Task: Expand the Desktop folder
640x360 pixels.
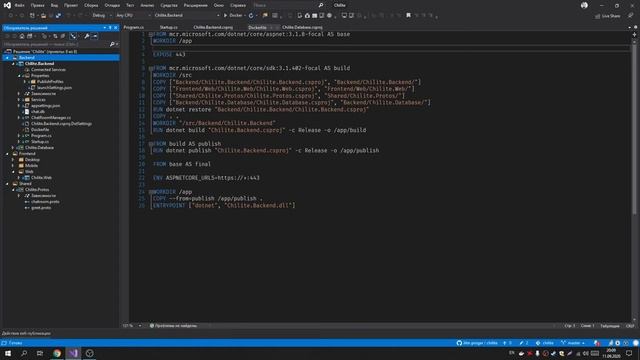Action: (13, 160)
